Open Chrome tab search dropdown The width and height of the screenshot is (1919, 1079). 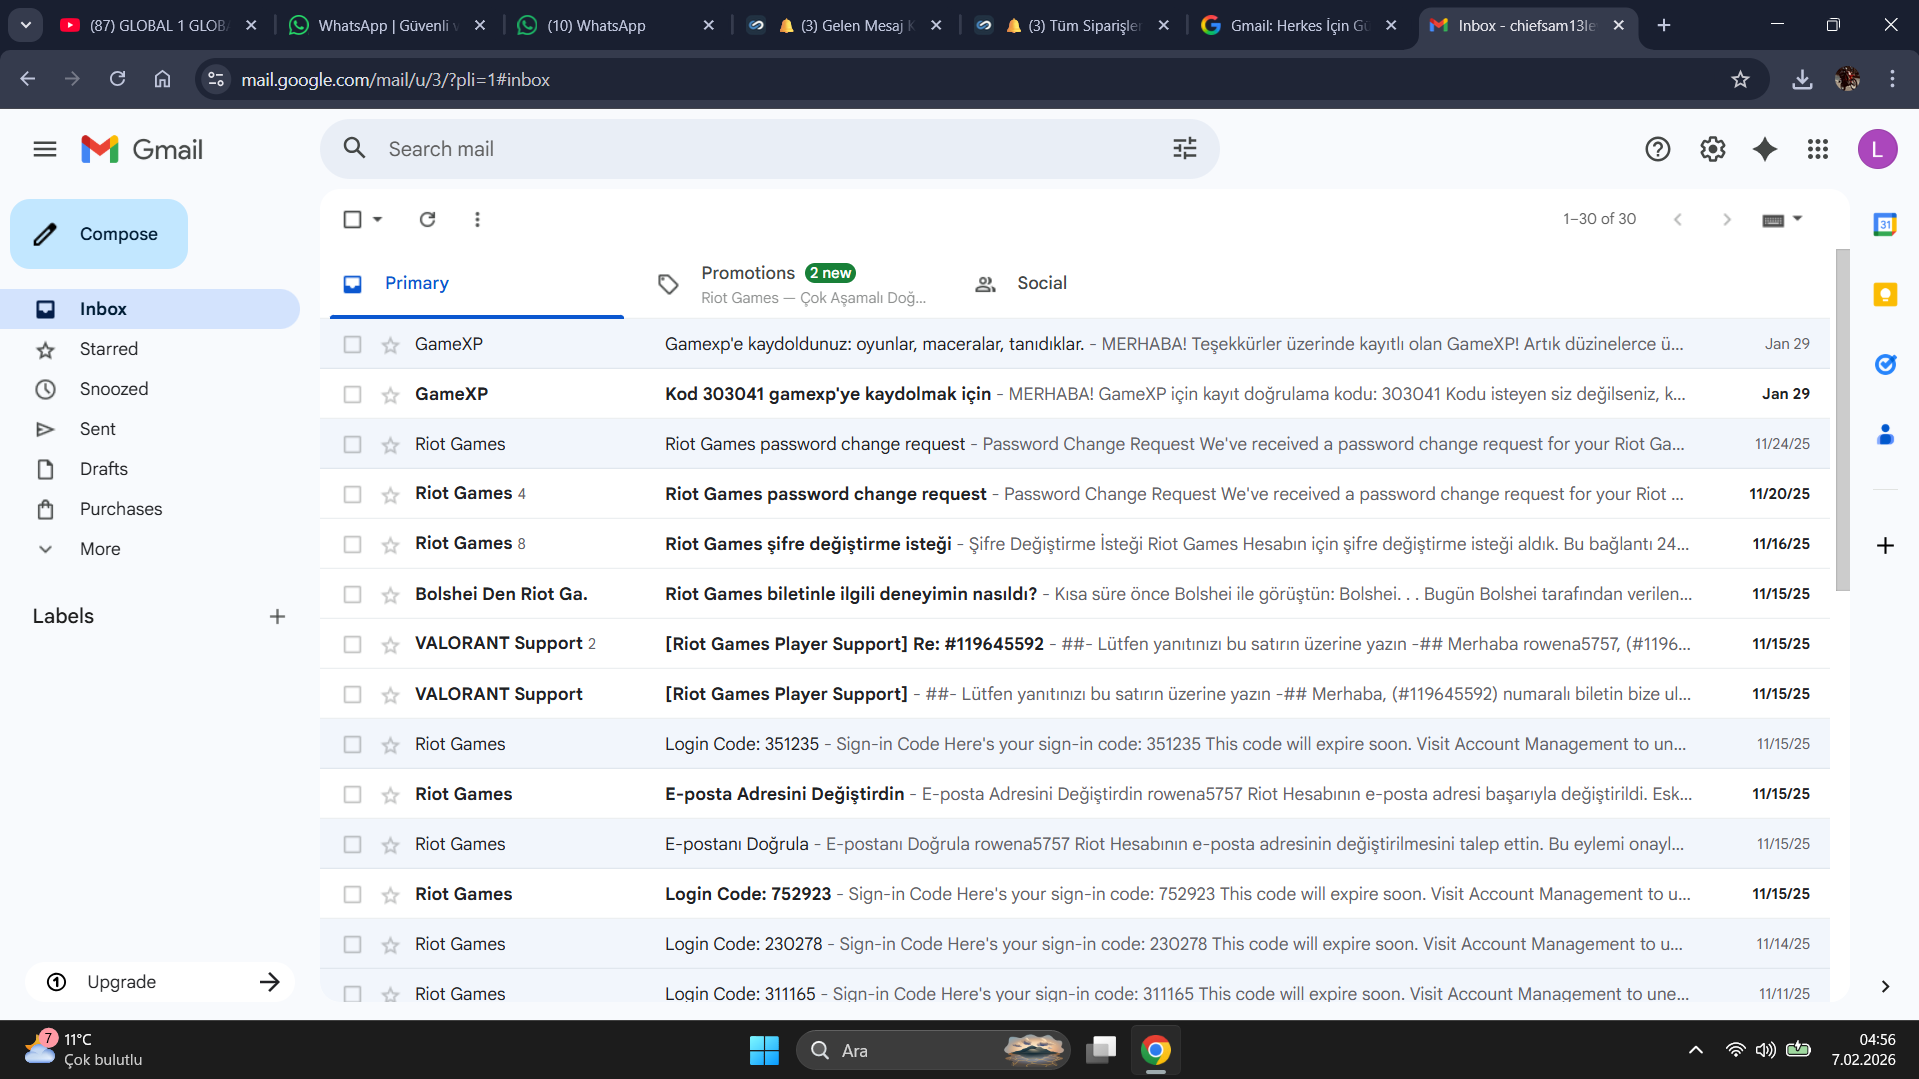26,25
